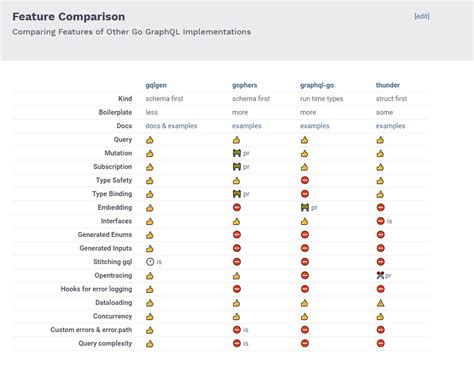Click the clock icon in Stitching gql row
Image resolution: width=474 pixels, height=386 pixels.
[x=150, y=262]
